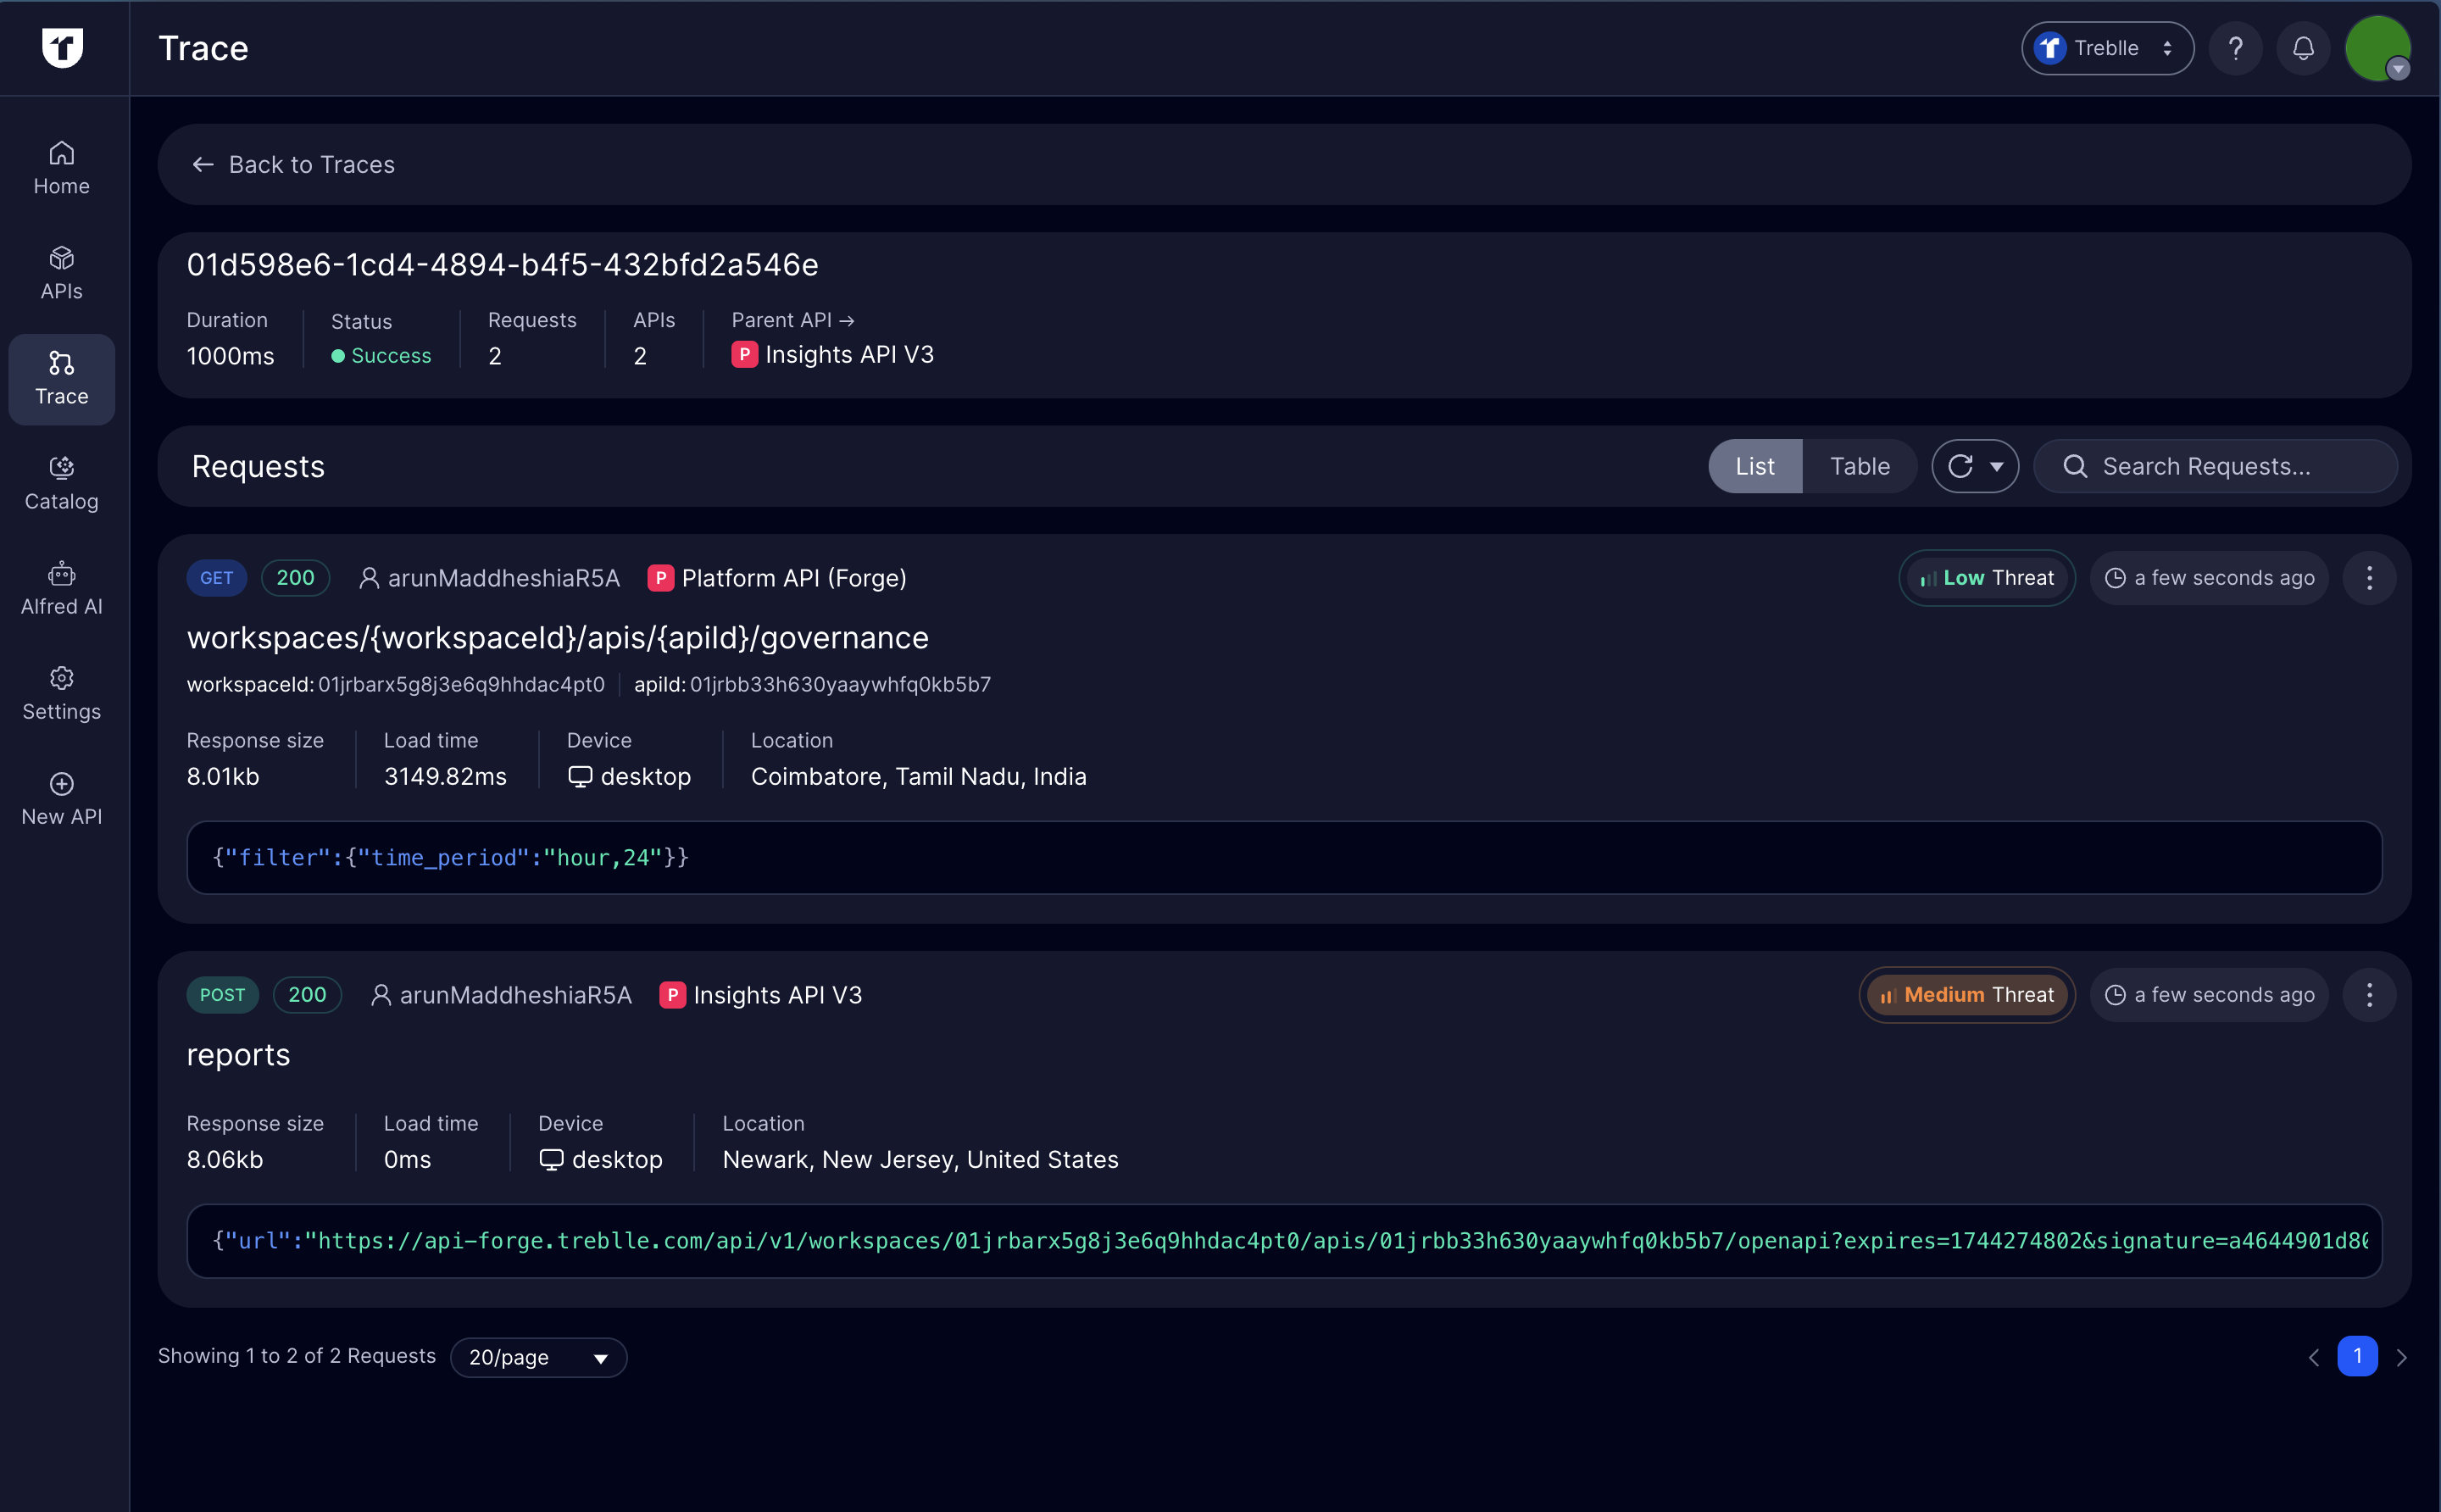This screenshot has width=2441, height=1512.
Task: Open the green user avatar menu
Action: pos(2377,48)
